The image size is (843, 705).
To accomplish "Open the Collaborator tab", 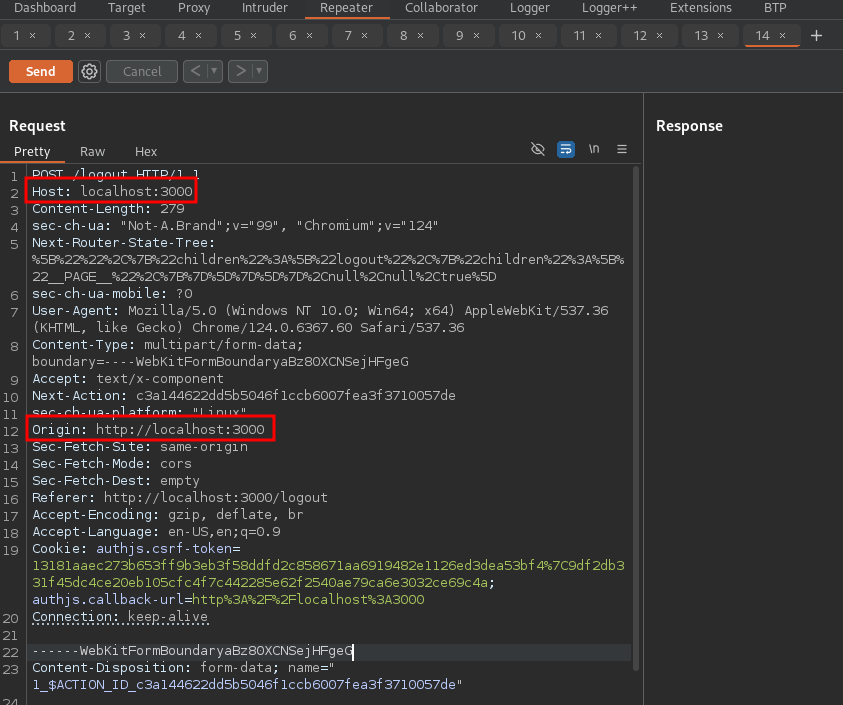I will [441, 8].
